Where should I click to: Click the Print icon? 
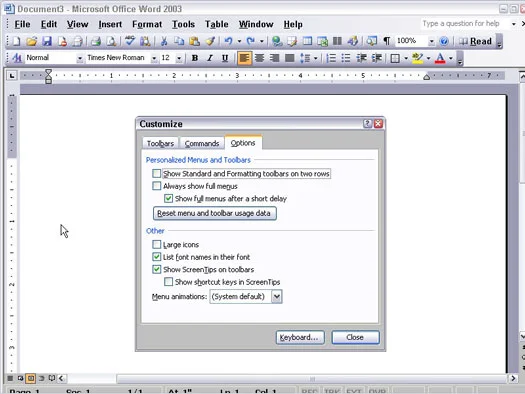coord(96,42)
